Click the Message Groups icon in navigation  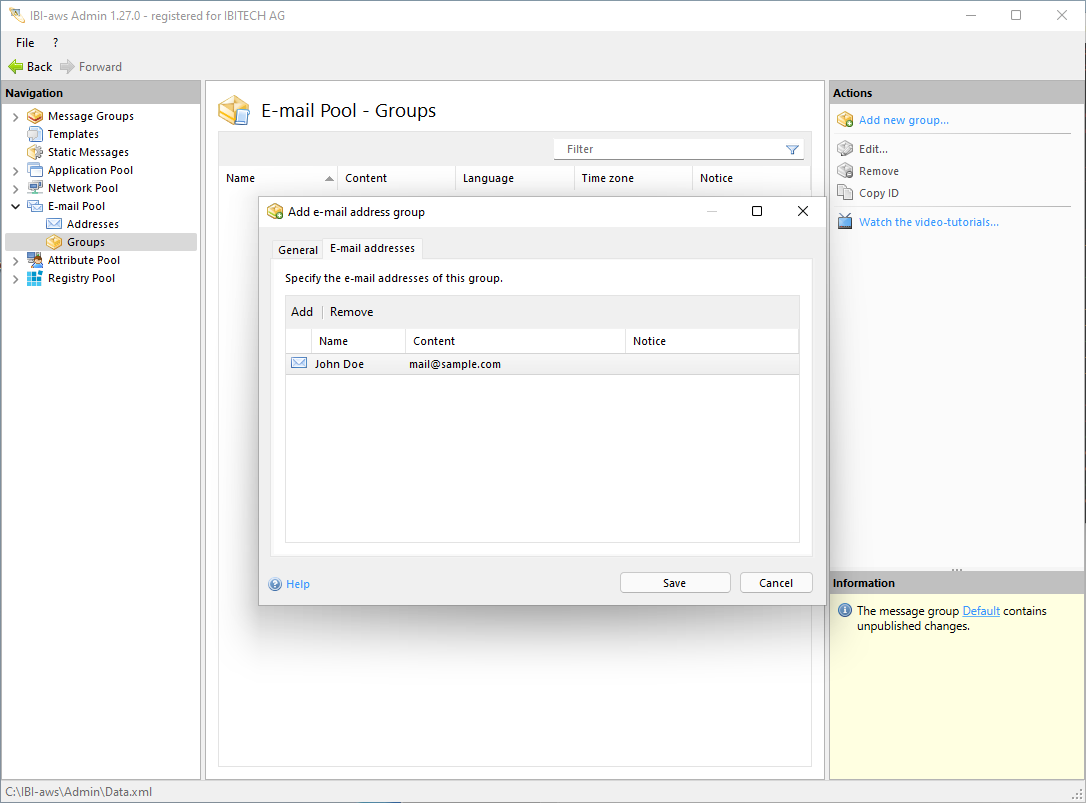pos(35,116)
